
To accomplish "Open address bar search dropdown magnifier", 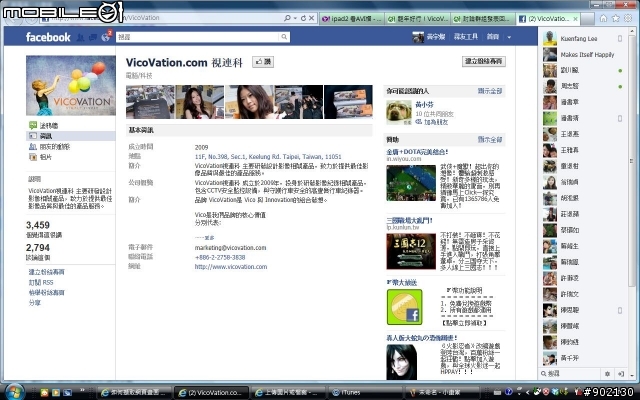I will tap(289, 18).
